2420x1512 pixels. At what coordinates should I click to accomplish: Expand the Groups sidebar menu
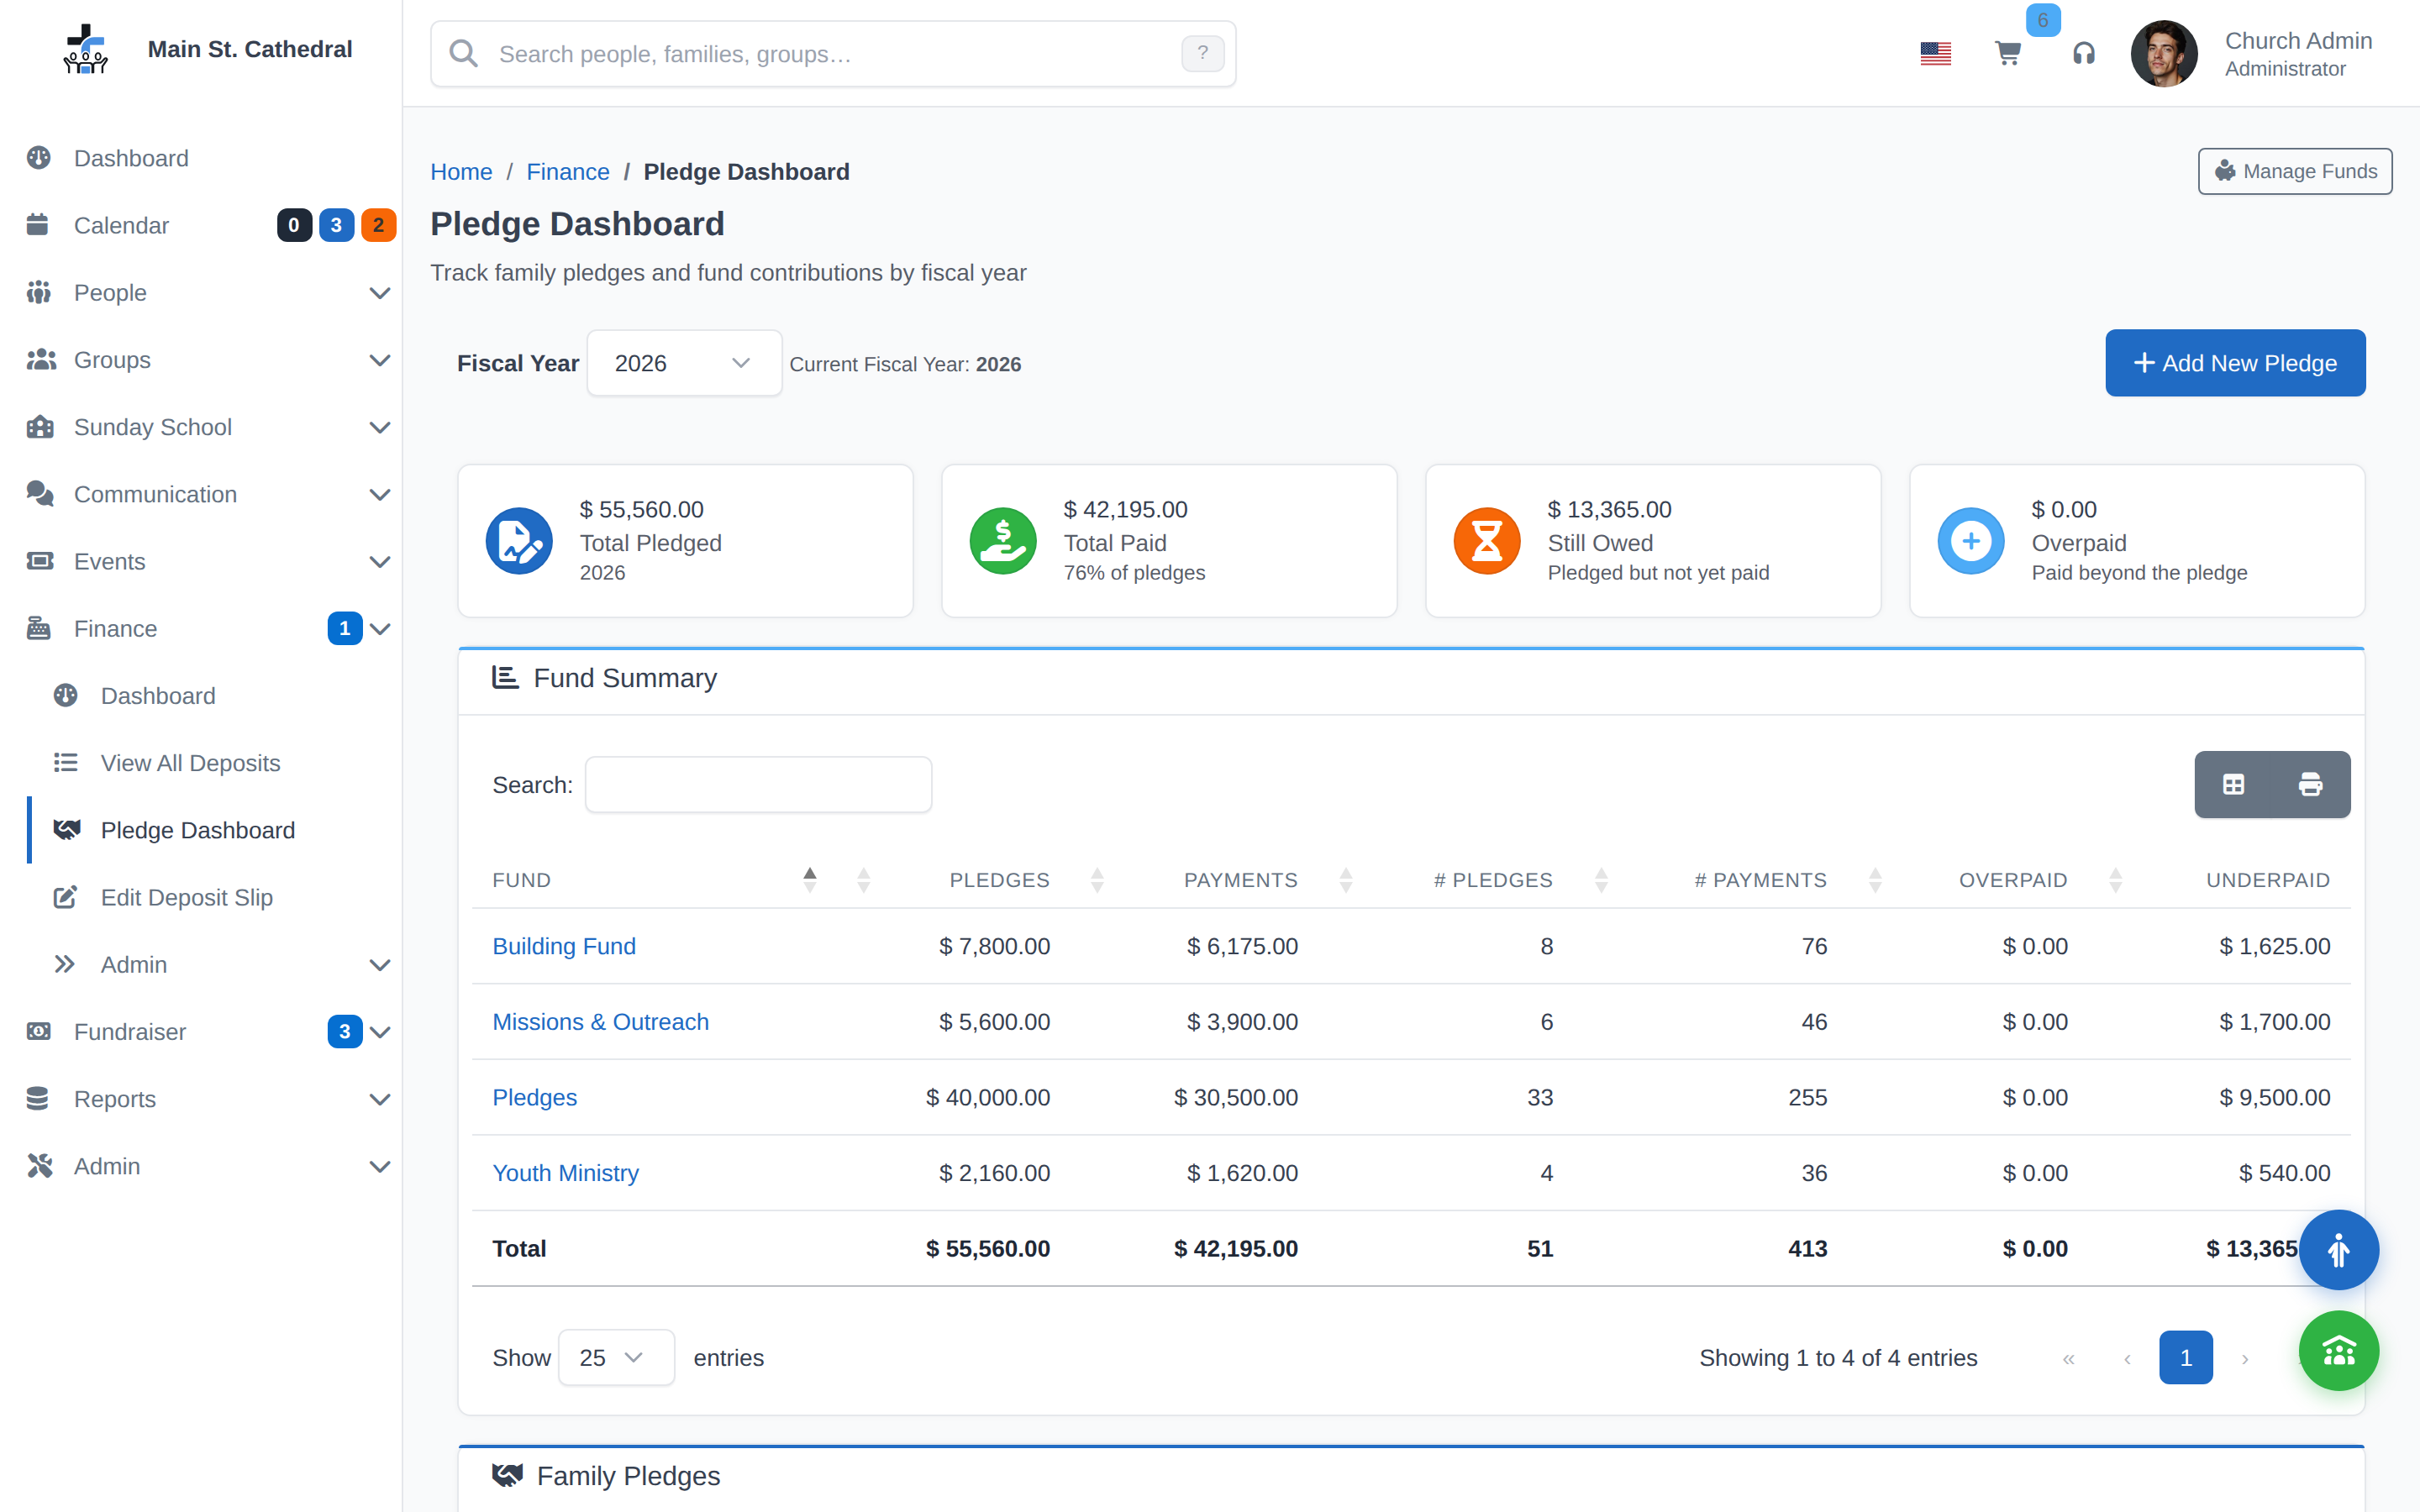point(201,360)
